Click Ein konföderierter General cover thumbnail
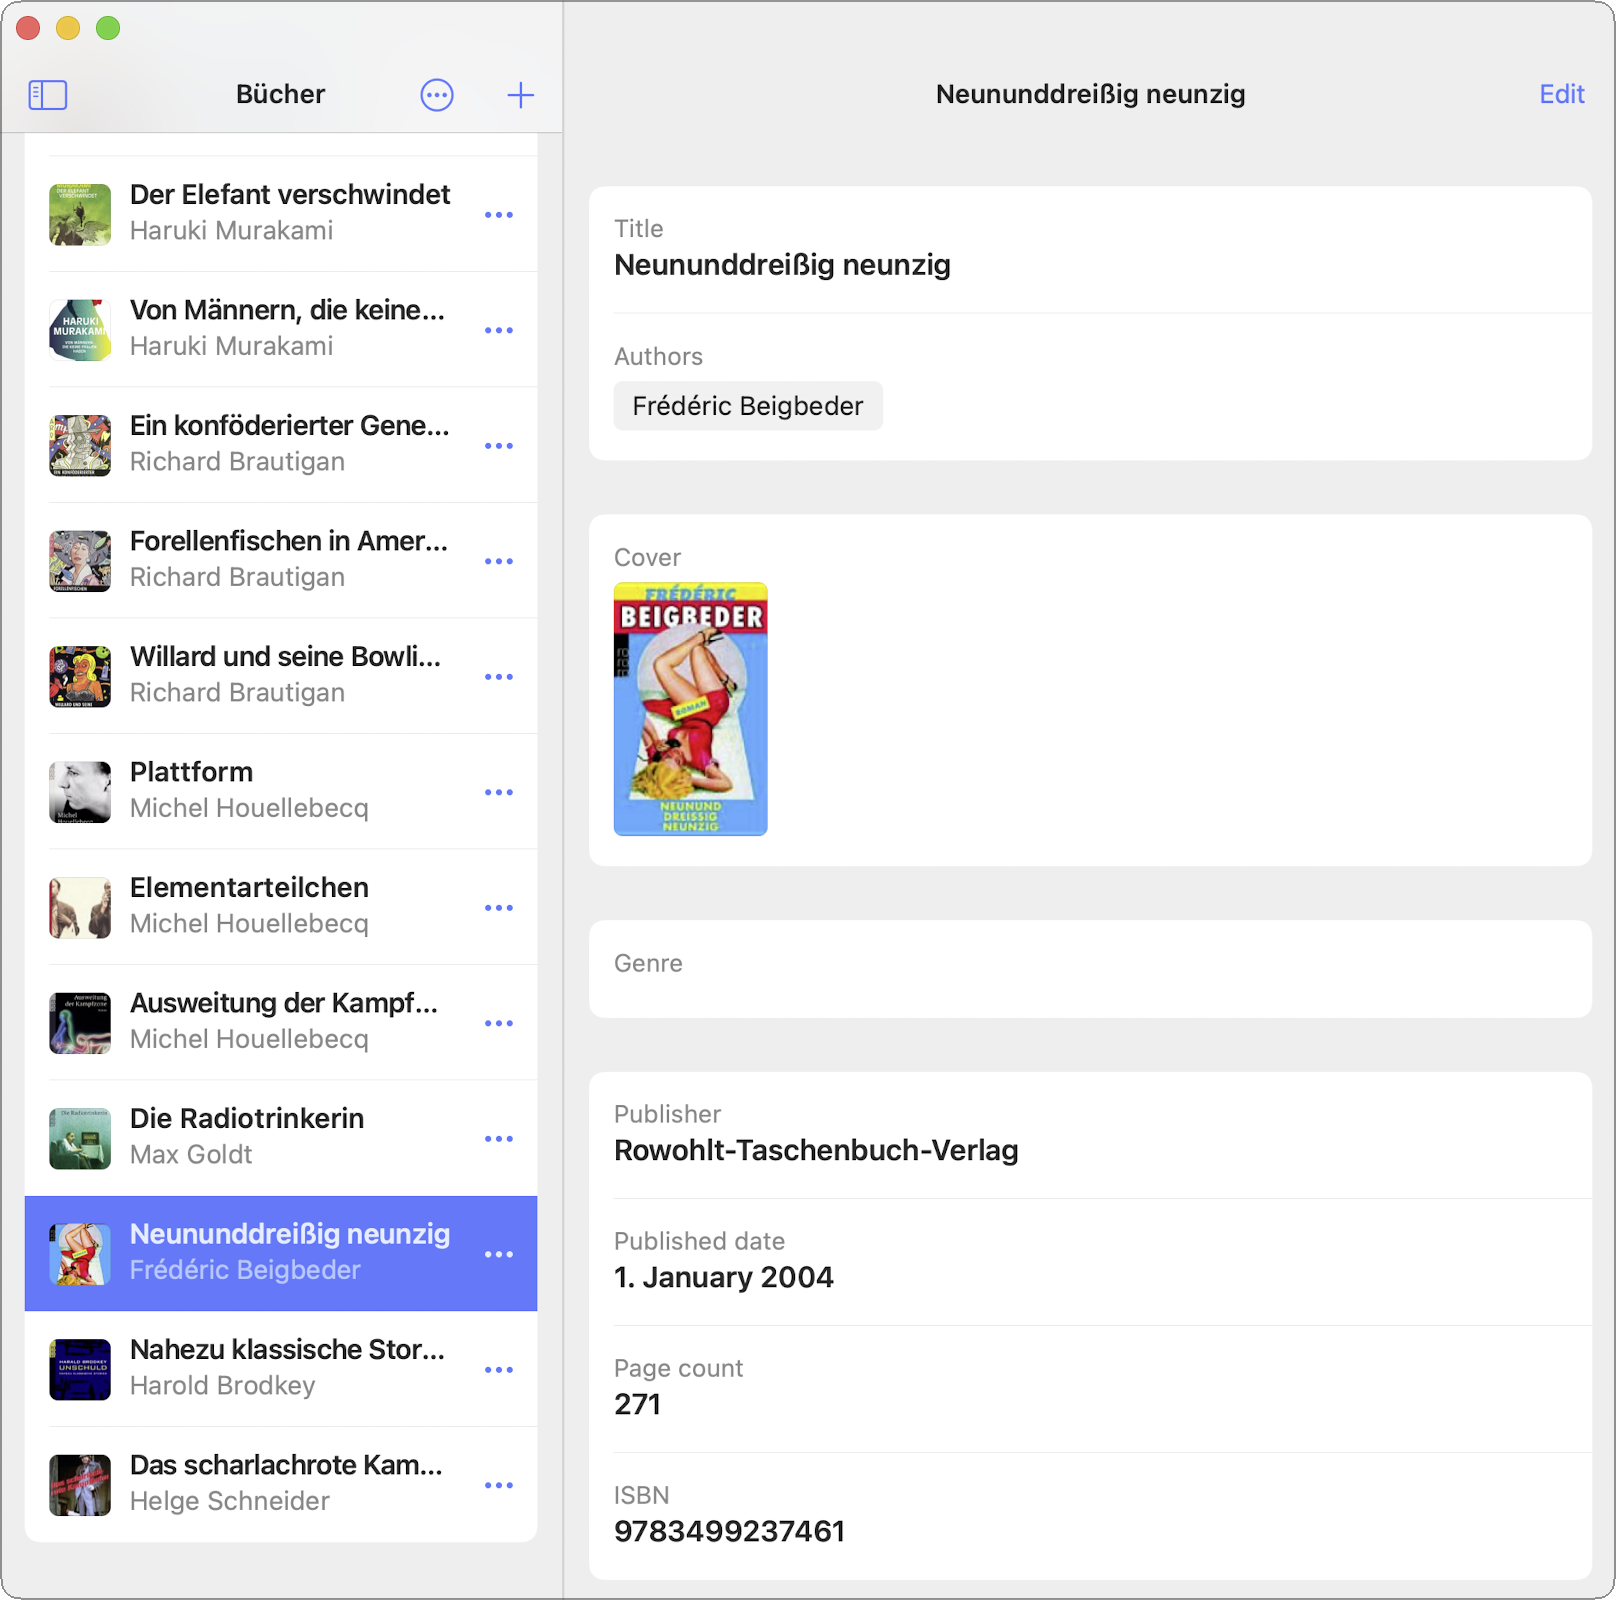The height and width of the screenshot is (1600, 1616). pos(80,445)
